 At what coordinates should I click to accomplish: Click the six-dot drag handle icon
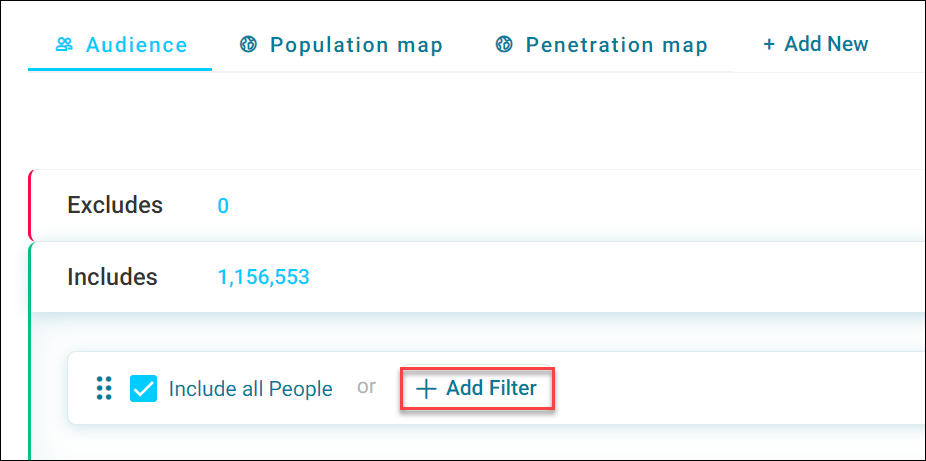(105, 388)
